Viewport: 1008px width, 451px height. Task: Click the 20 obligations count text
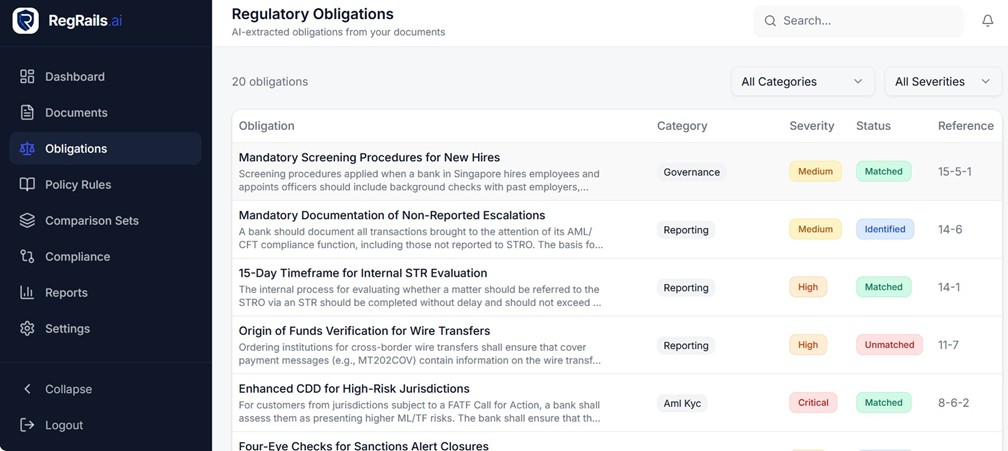click(269, 82)
